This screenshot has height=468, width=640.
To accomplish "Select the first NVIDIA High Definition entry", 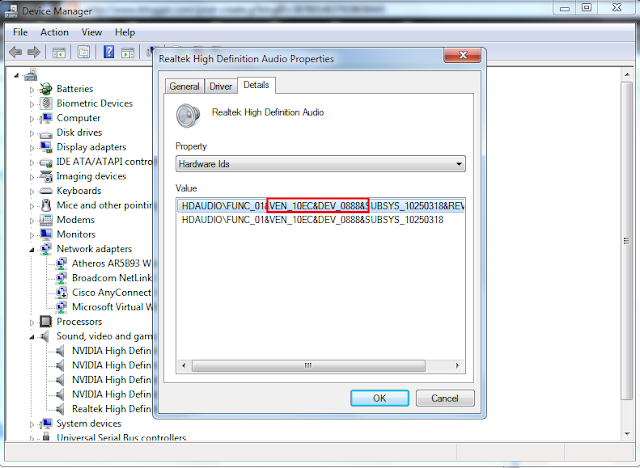I will click(x=111, y=350).
